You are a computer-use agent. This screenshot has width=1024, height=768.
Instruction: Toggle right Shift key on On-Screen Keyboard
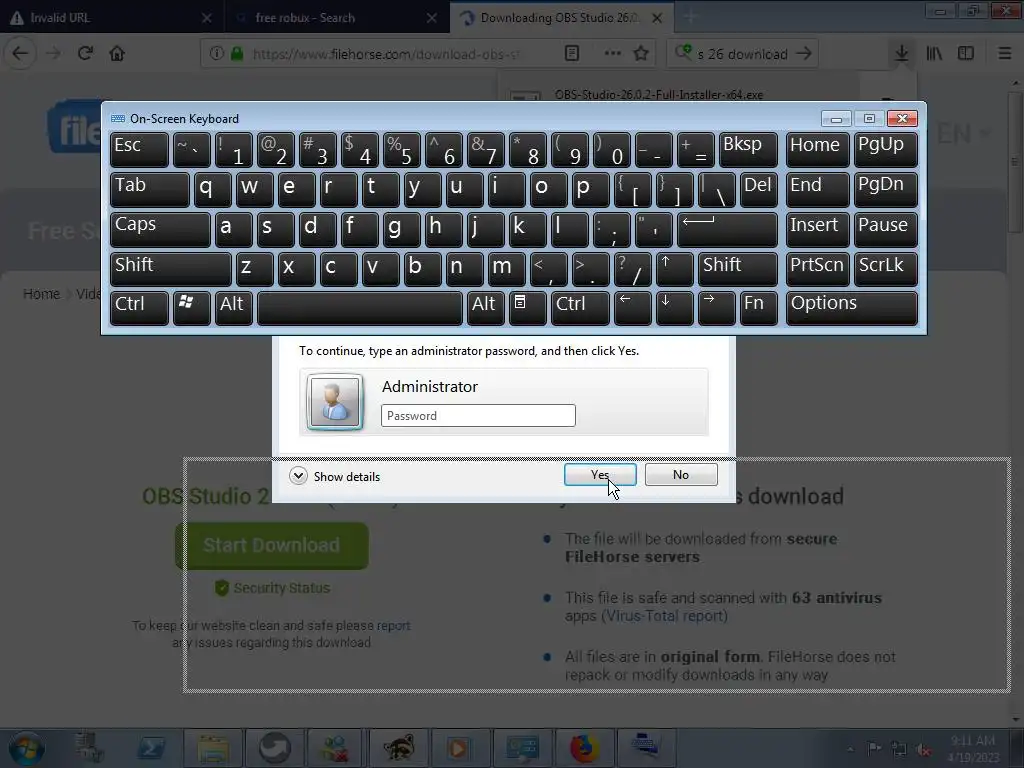pyautogui.click(x=738, y=270)
